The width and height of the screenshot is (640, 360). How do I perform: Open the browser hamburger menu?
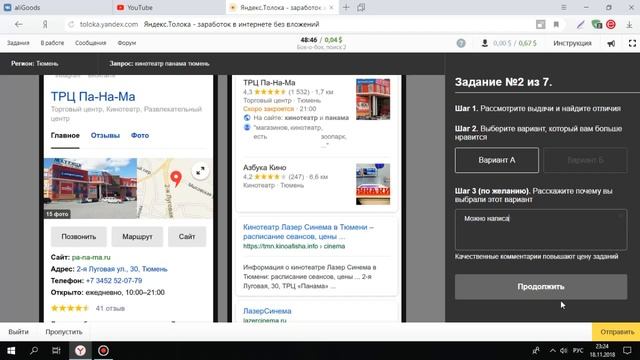564,7
